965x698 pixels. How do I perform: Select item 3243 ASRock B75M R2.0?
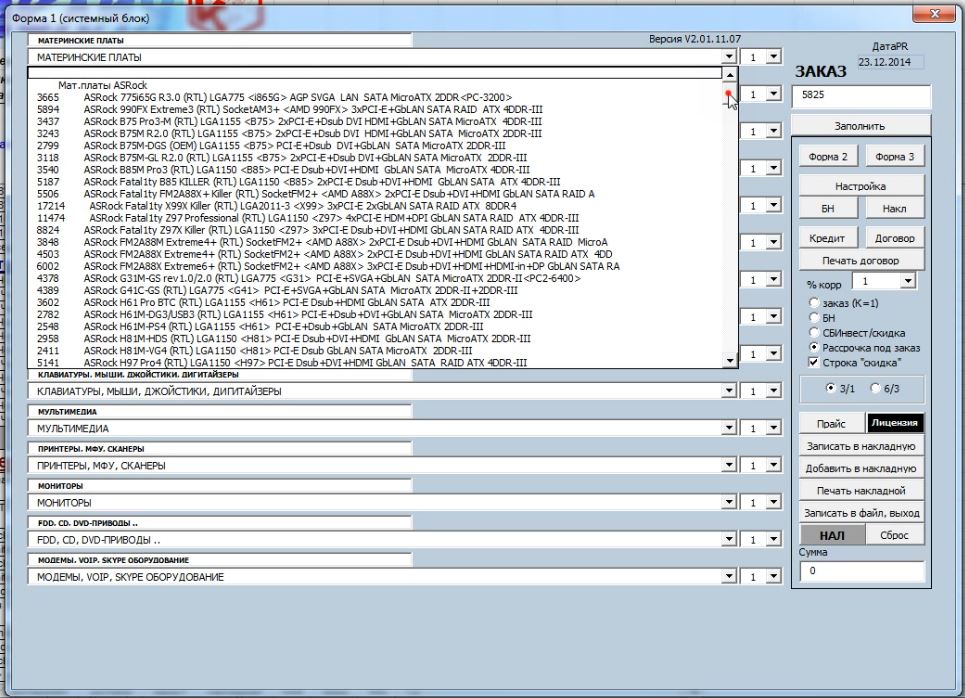tap(374, 134)
